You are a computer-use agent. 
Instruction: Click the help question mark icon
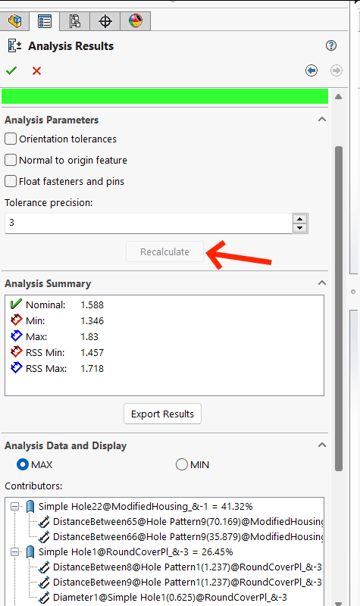tap(331, 46)
